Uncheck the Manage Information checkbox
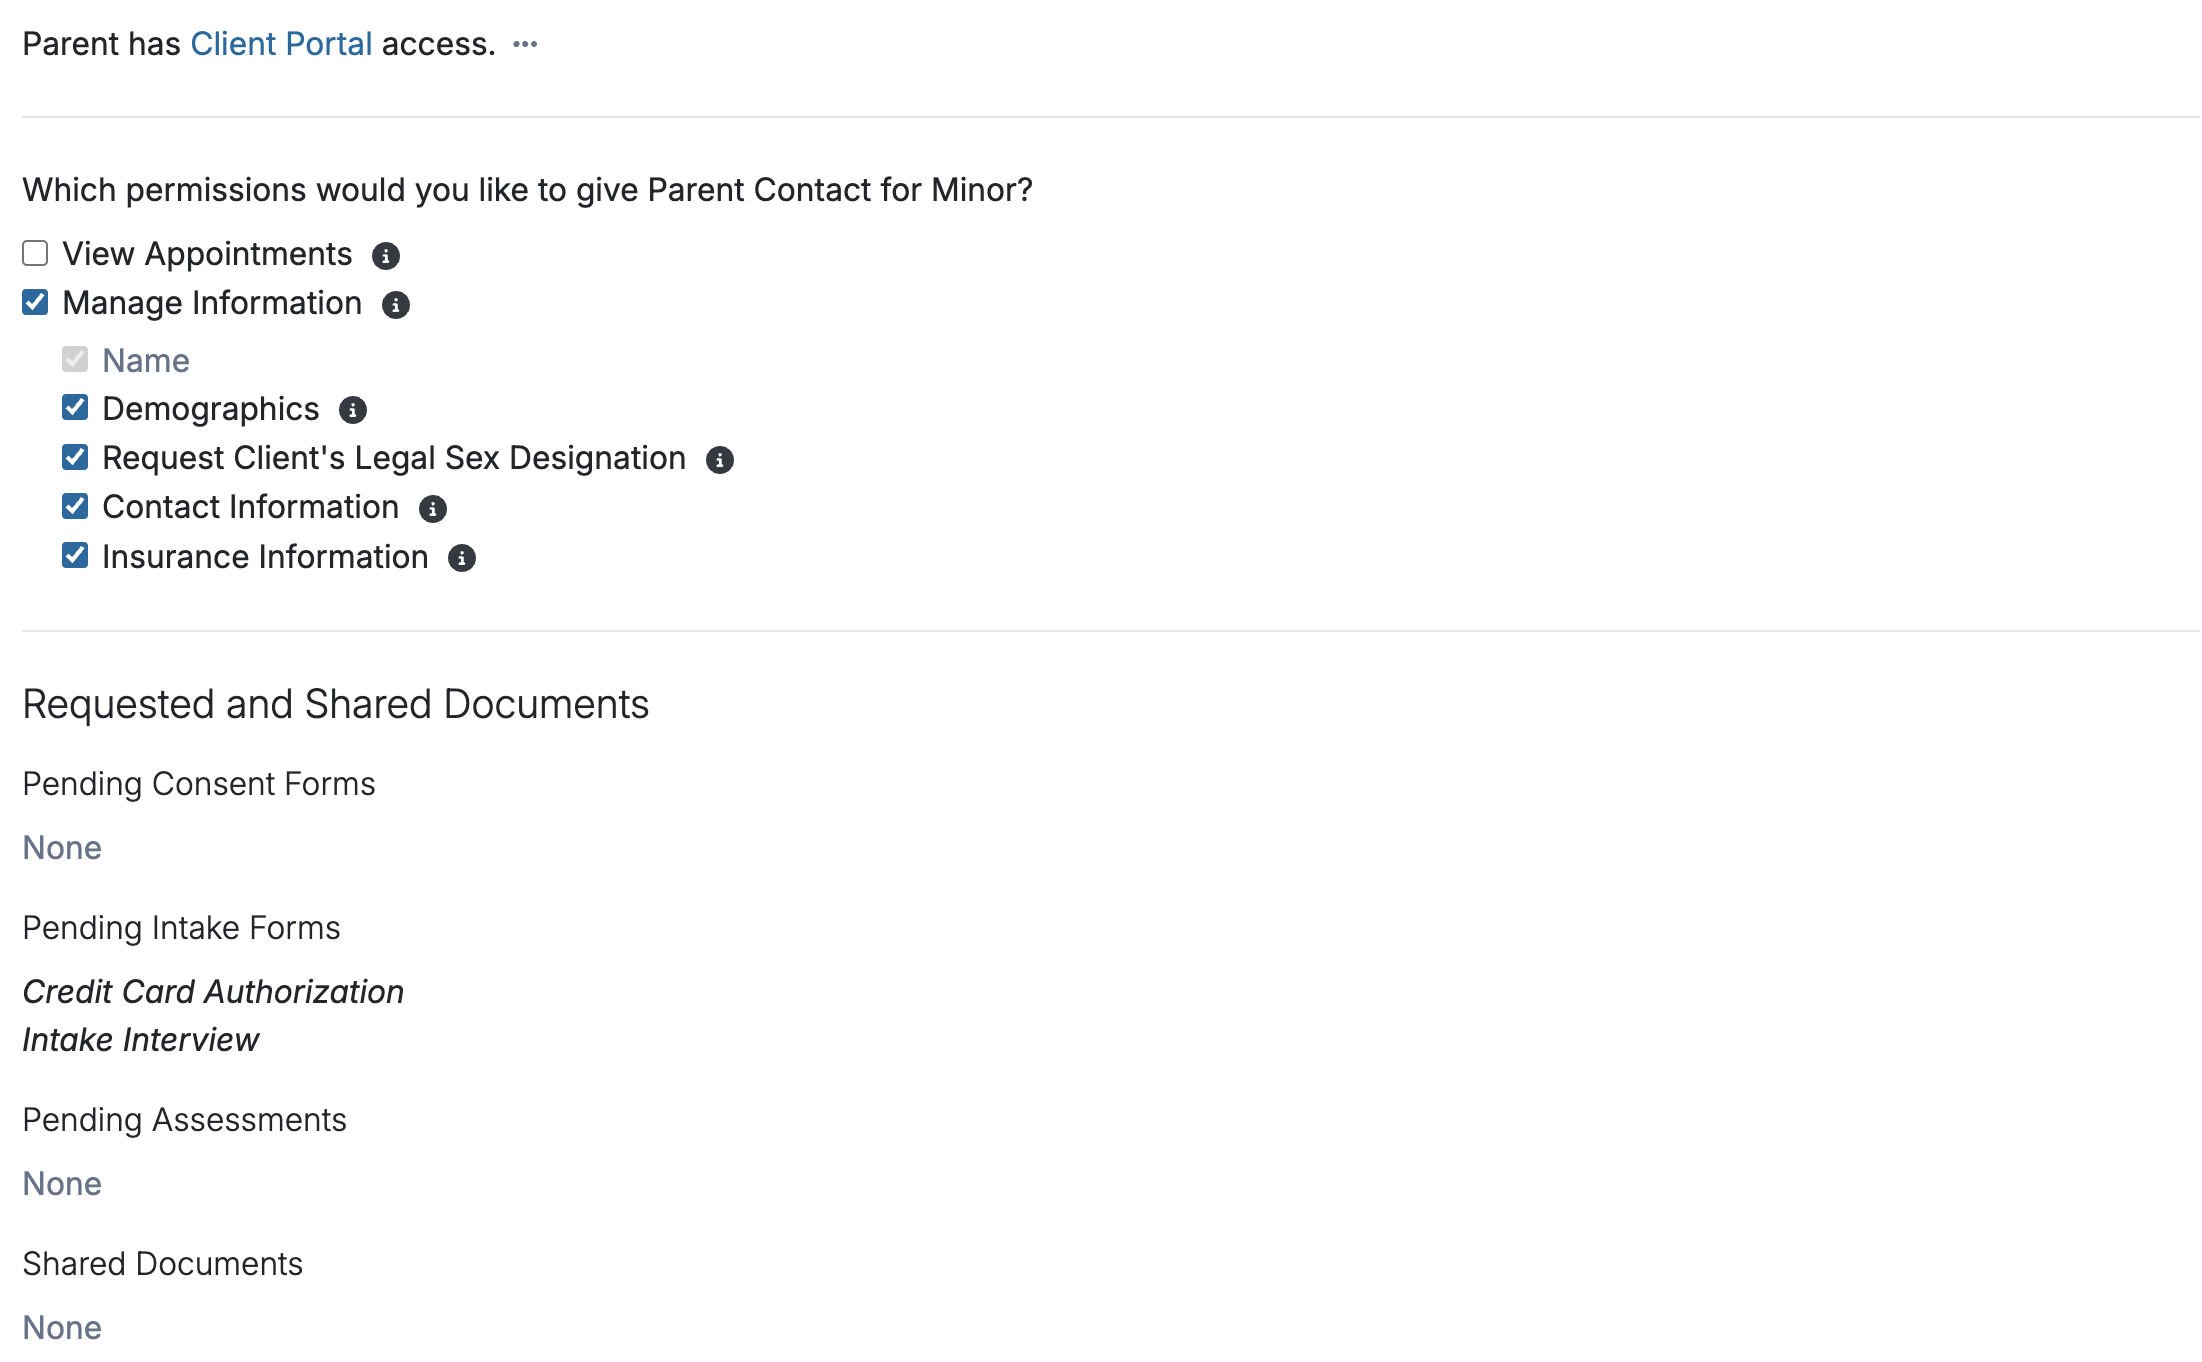This screenshot has width=2202, height=1362. tap(35, 303)
